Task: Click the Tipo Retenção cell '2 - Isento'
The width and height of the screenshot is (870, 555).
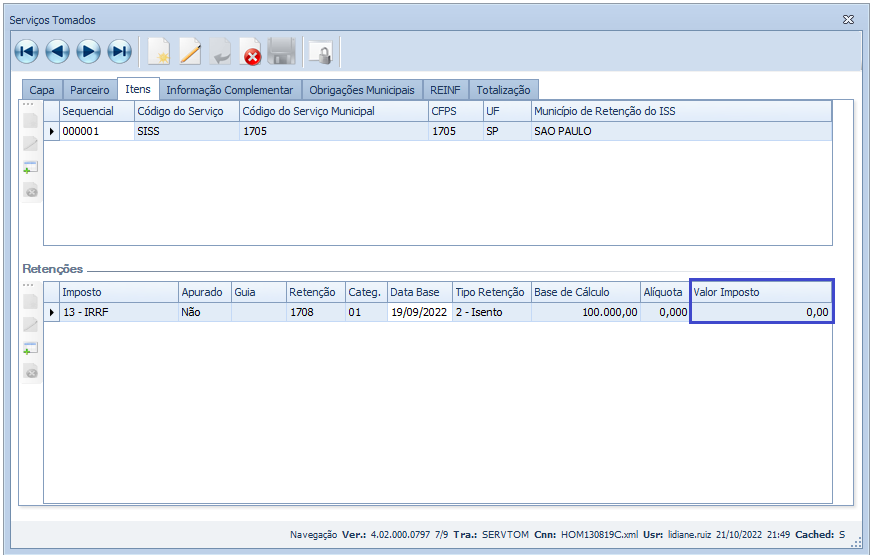Action: click(490, 313)
